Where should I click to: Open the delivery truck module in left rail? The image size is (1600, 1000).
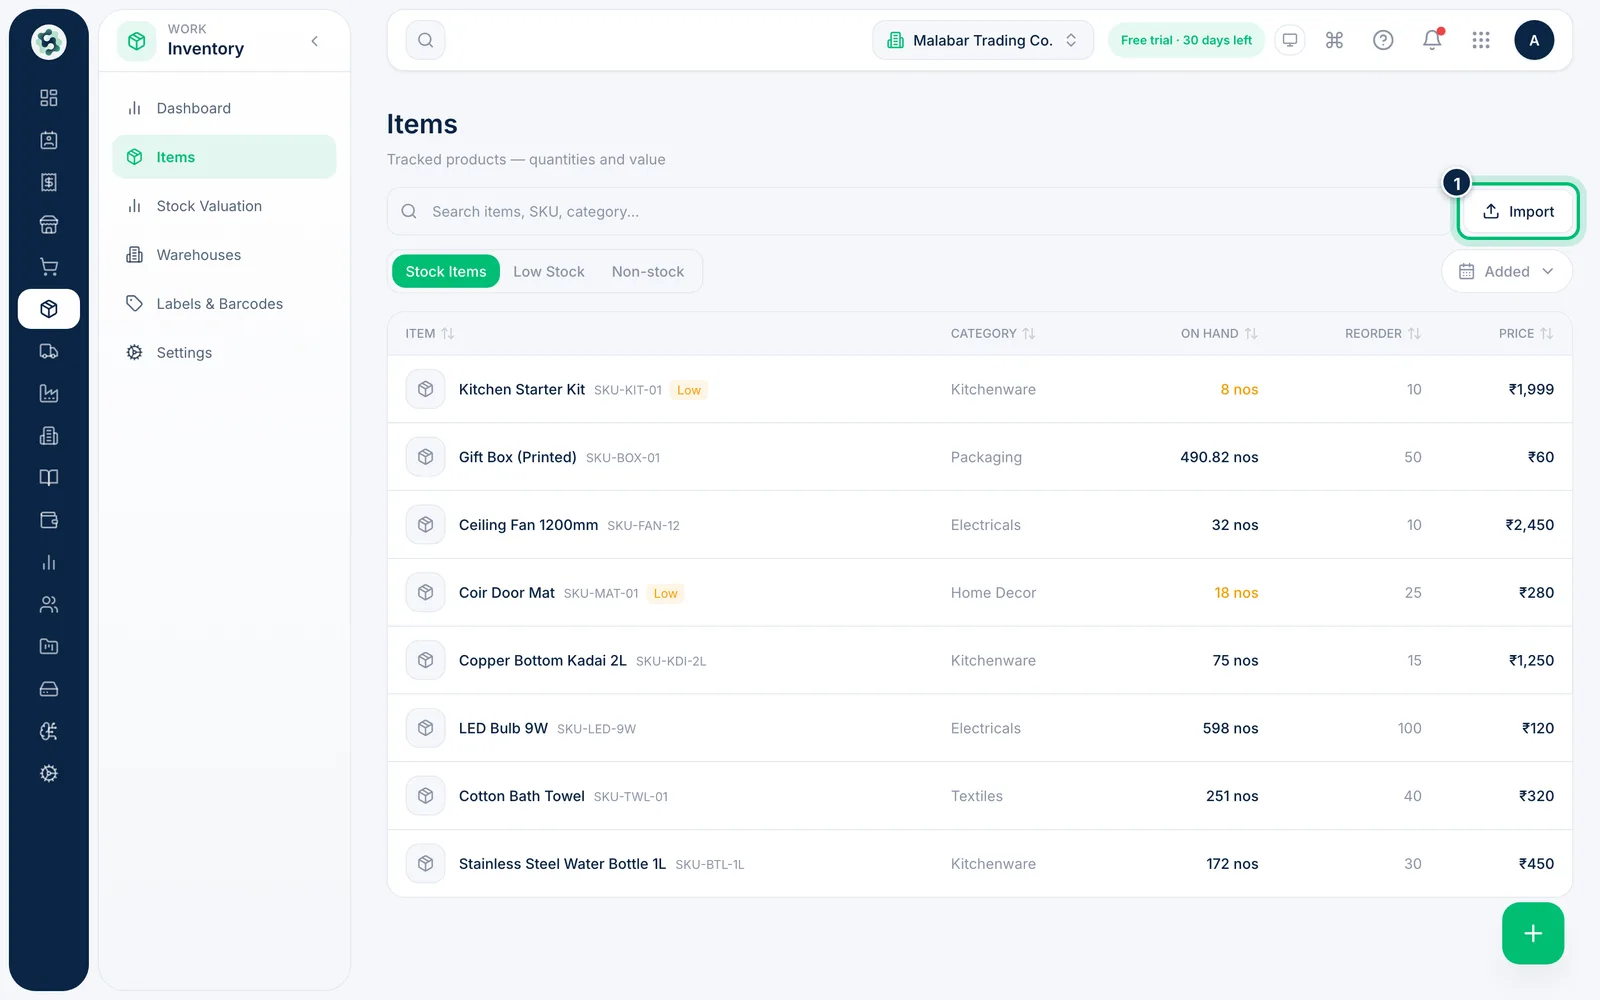tap(49, 351)
